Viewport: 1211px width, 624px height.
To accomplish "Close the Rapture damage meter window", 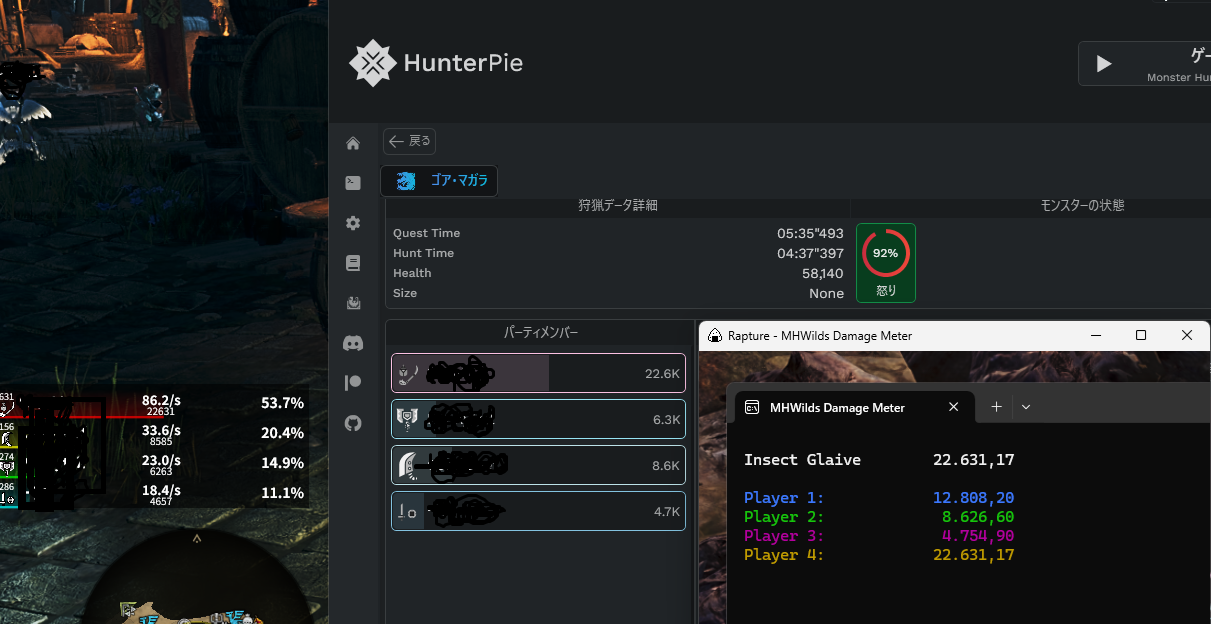I will (x=1187, y=336).
